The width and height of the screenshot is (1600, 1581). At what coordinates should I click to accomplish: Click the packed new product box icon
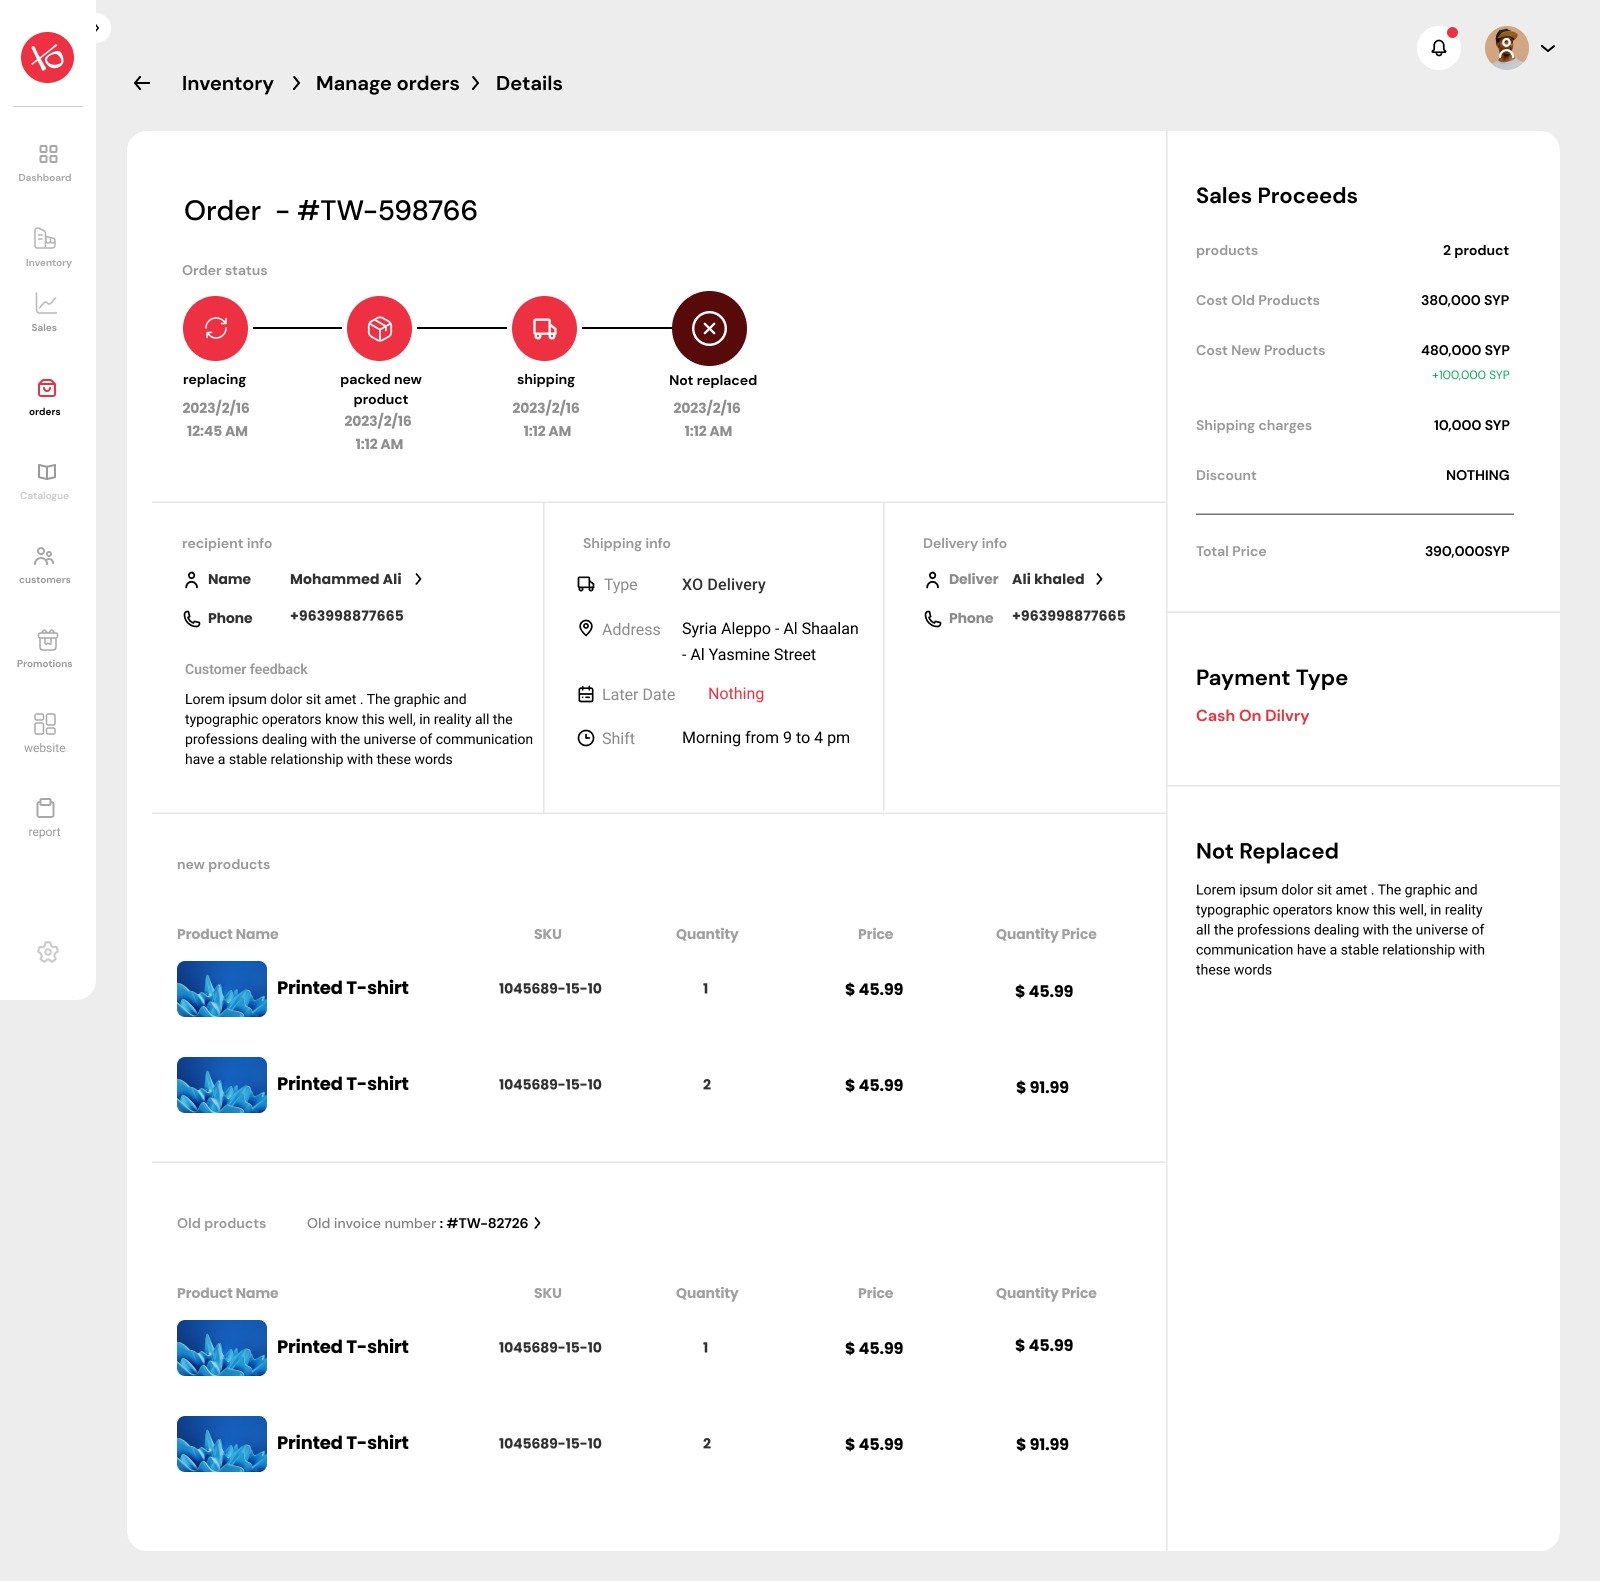click(379, 328)
